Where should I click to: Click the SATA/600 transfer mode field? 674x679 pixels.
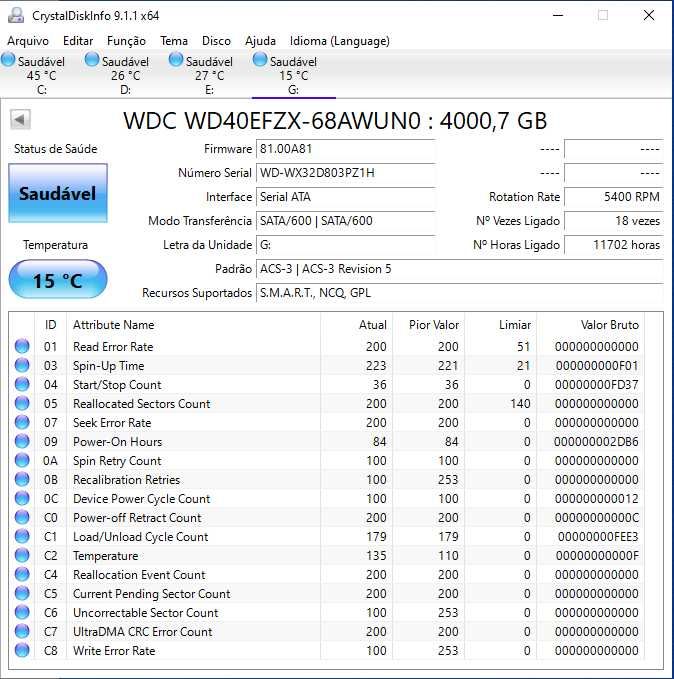point(346,221)
